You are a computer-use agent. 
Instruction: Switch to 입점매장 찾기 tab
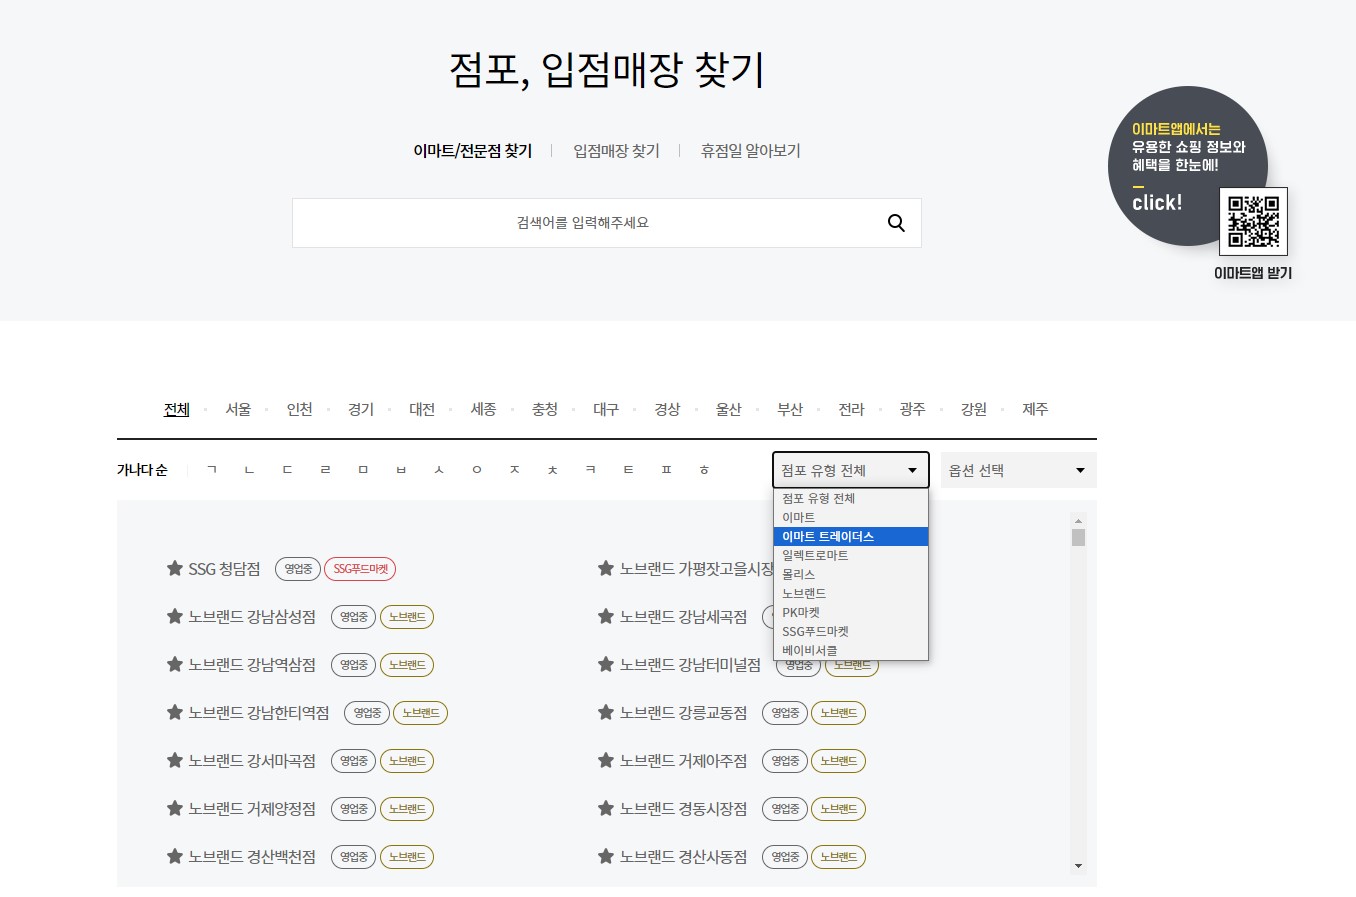(616, 151)
